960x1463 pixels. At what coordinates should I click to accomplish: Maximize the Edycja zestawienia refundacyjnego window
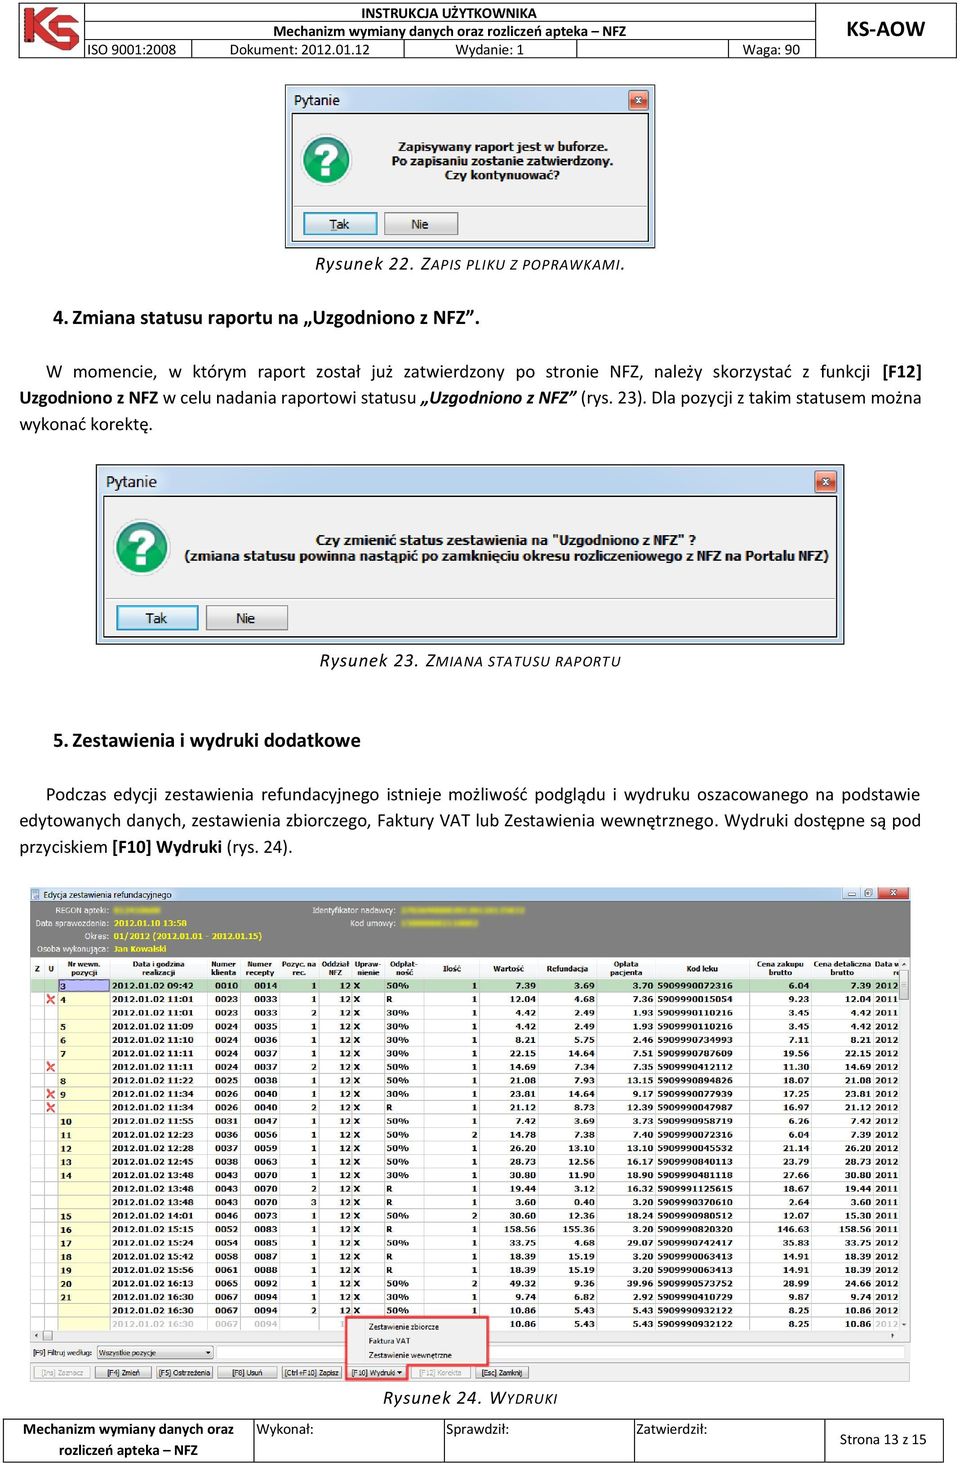pyautogui.click(x=869, y=893)
